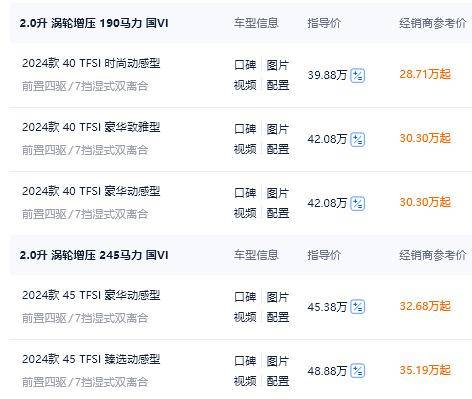Open 配置 for 45 TFSI 臻选动感型
The image size is (472, 399).
[277, 381]
